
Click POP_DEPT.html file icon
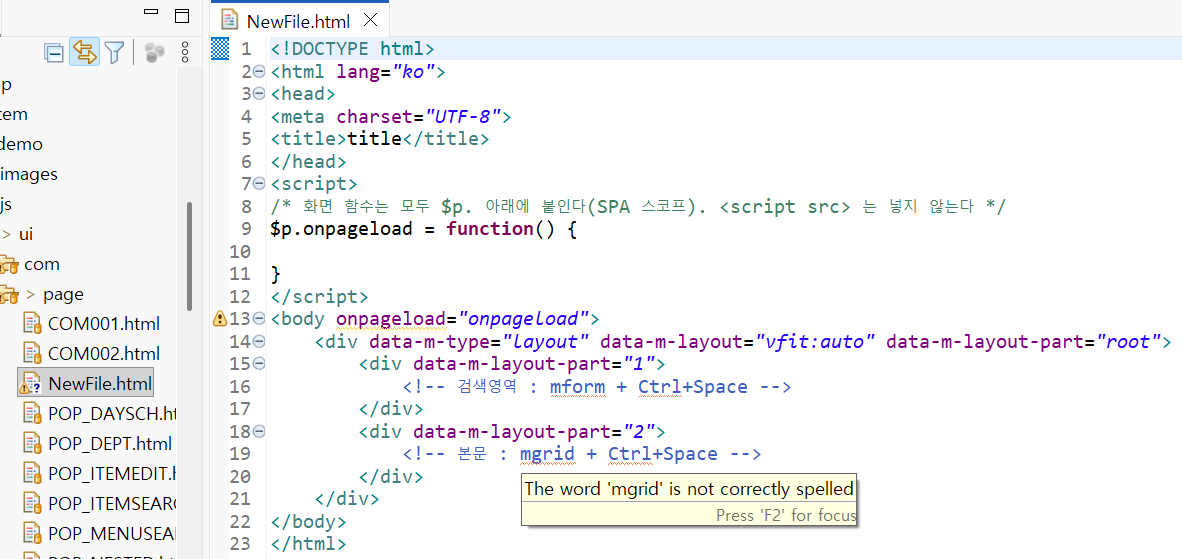[32, 444]
